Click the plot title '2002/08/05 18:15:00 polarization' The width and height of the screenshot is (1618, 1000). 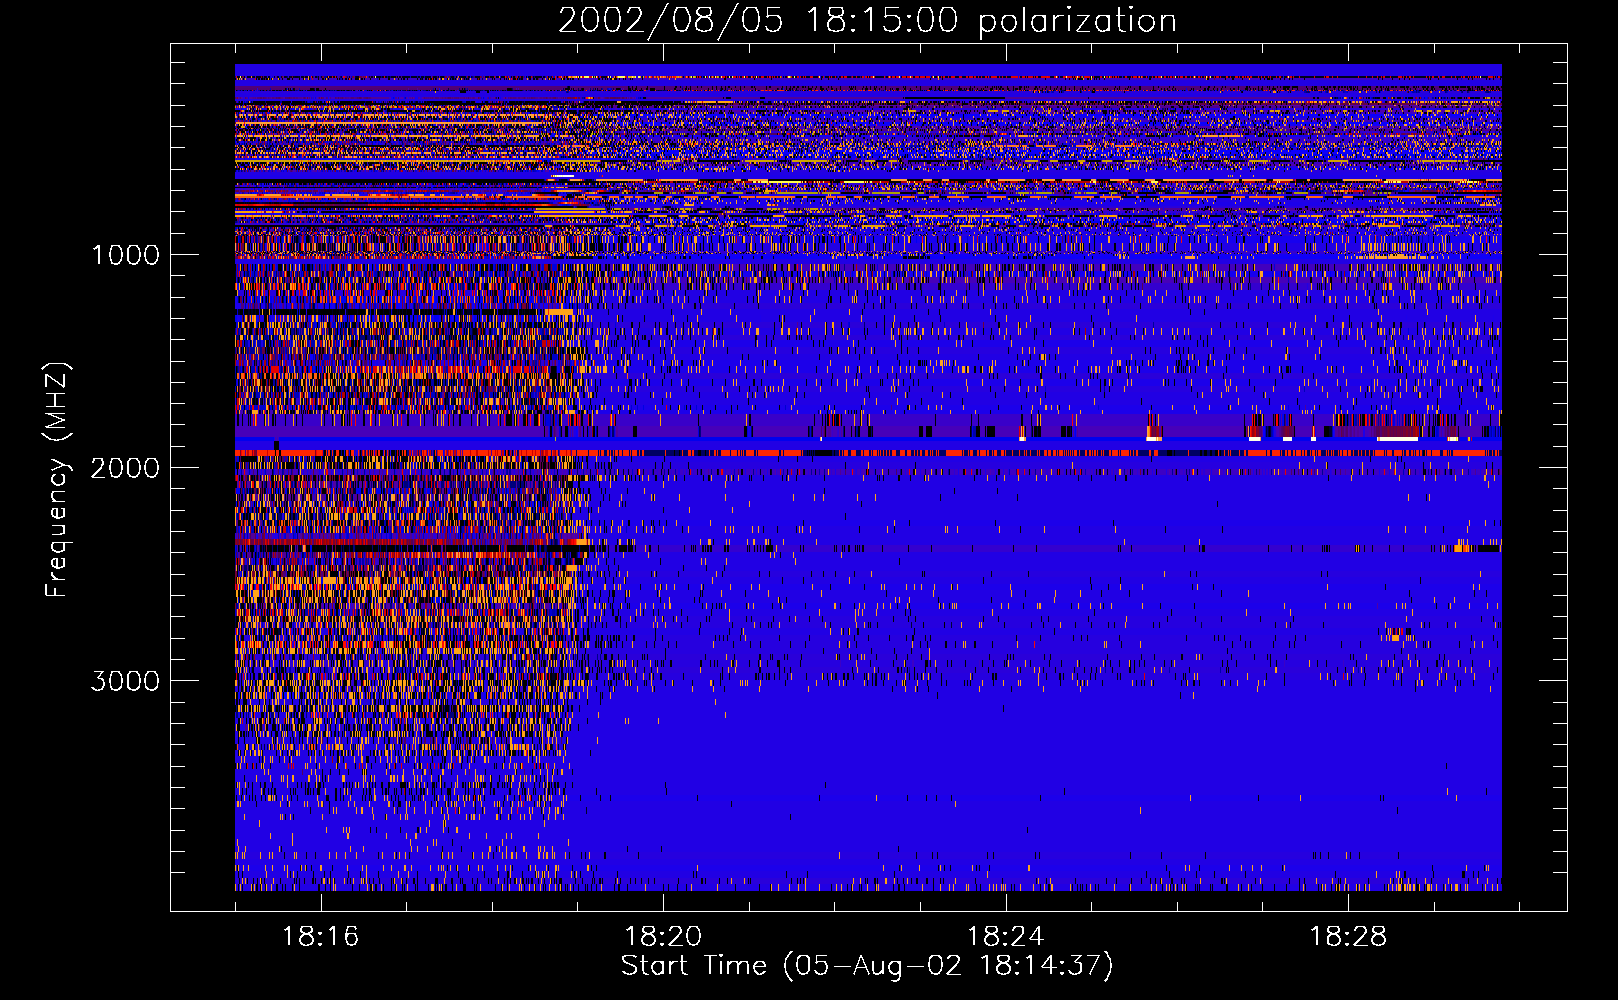[867, 21]
